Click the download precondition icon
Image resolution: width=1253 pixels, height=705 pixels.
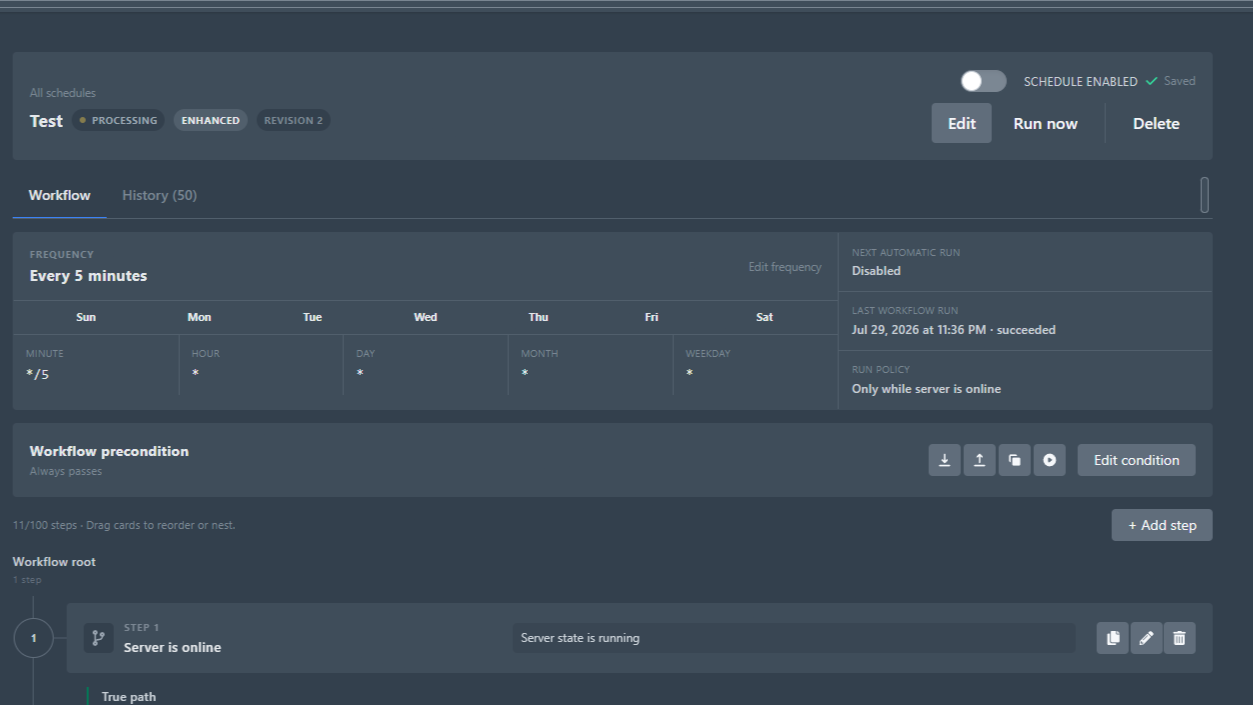click(944, 460)
